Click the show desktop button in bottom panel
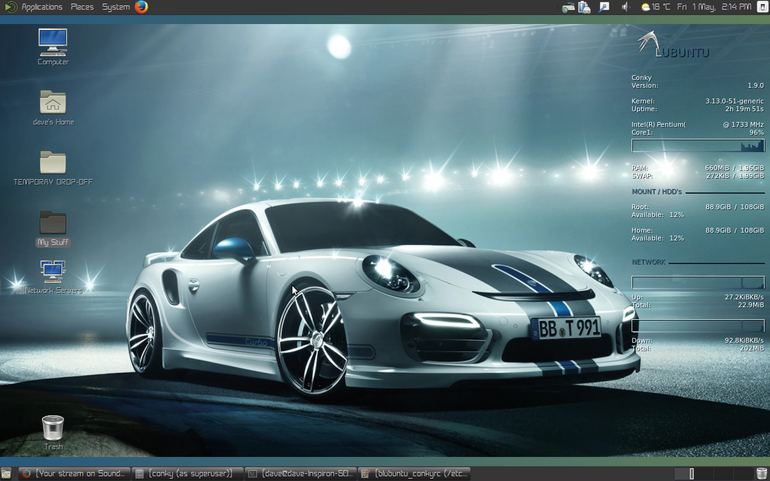770x481 pixels. pyautogui.click(x=6, y=474)
